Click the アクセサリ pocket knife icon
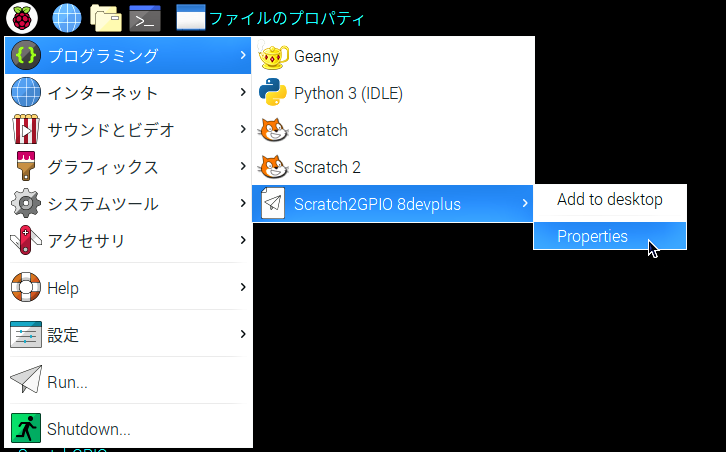 (26, 240)
